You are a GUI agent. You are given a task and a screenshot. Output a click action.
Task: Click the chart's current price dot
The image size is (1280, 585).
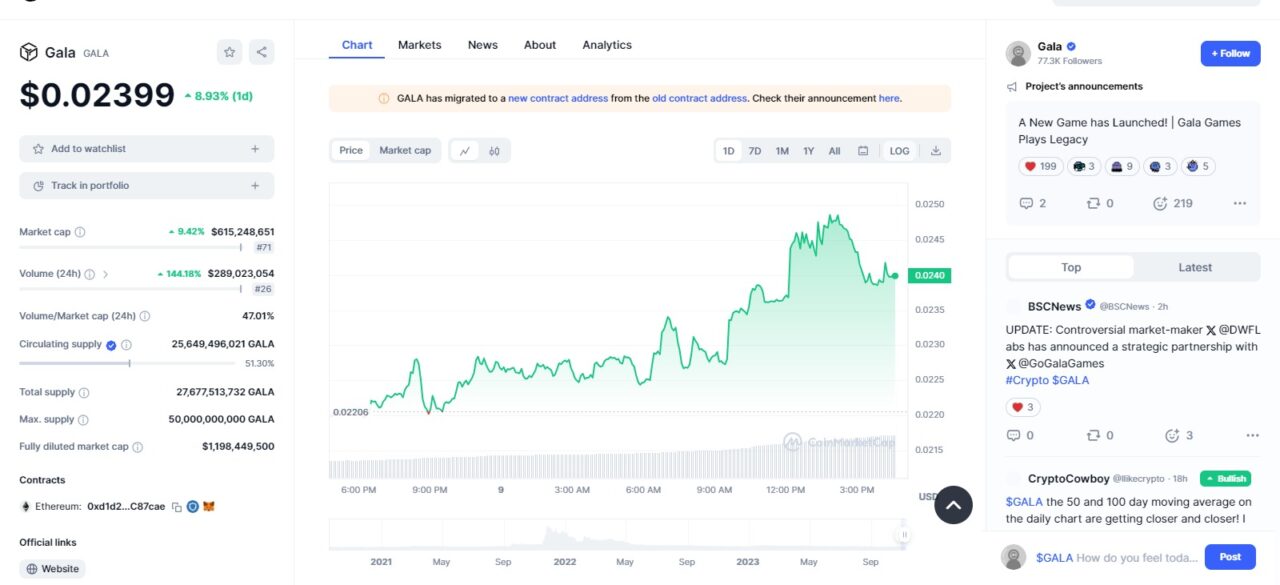[895, 275]
